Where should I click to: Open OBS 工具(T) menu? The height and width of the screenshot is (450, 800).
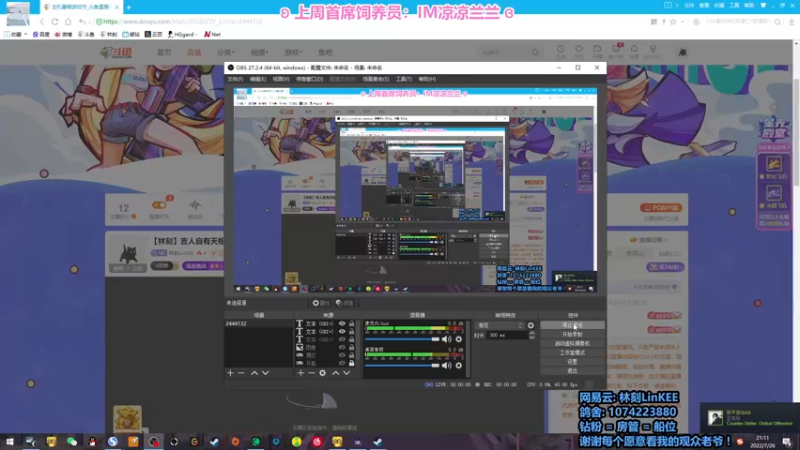click(404, 79)
